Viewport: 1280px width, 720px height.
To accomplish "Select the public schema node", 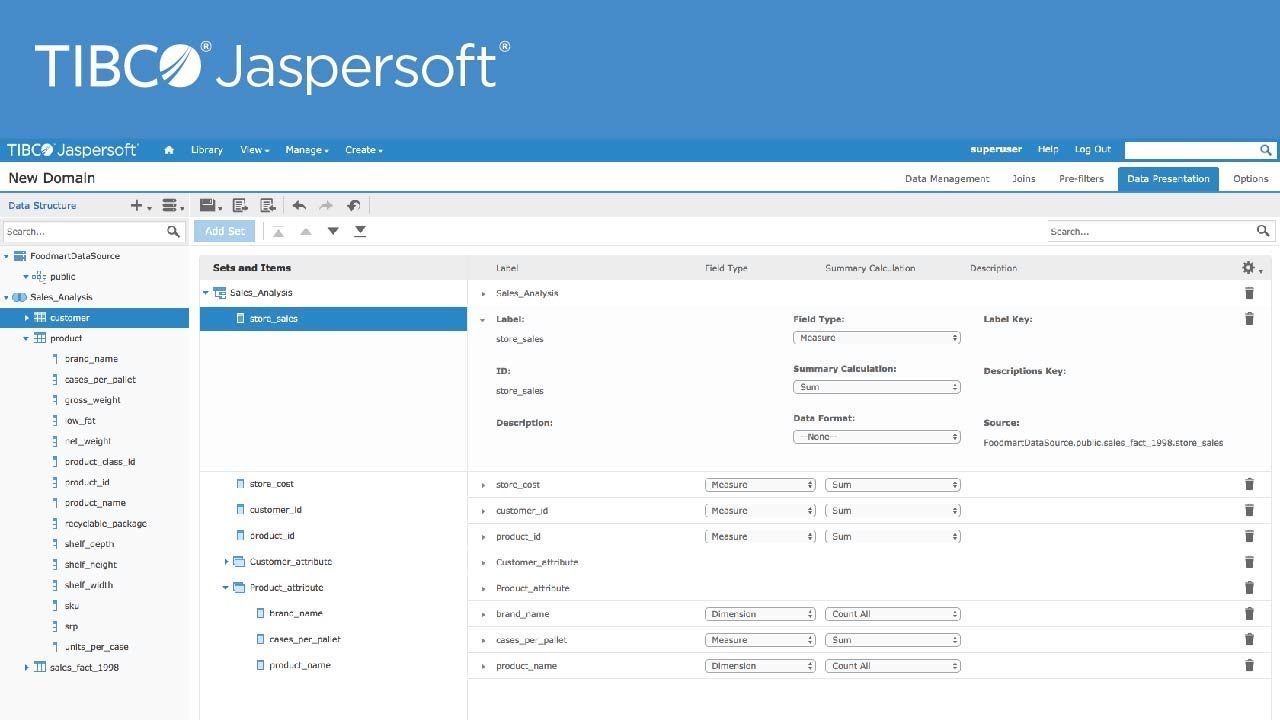I will click(62, 277).
